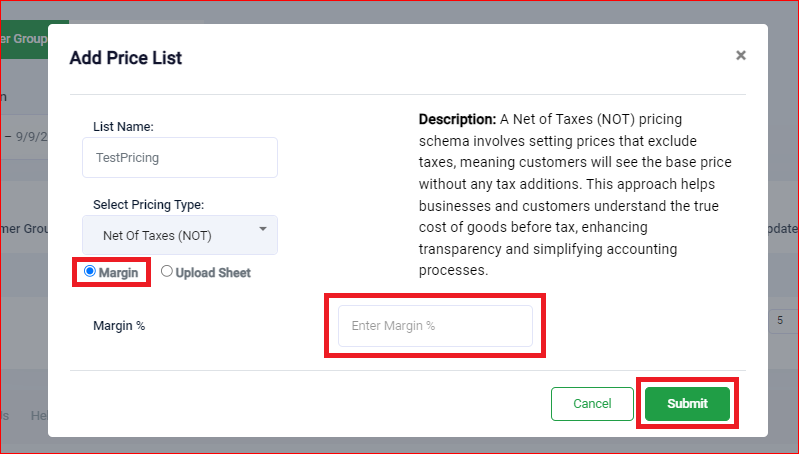Click the List Name: label
Viewport: 799px width, 454px height.
123,127
